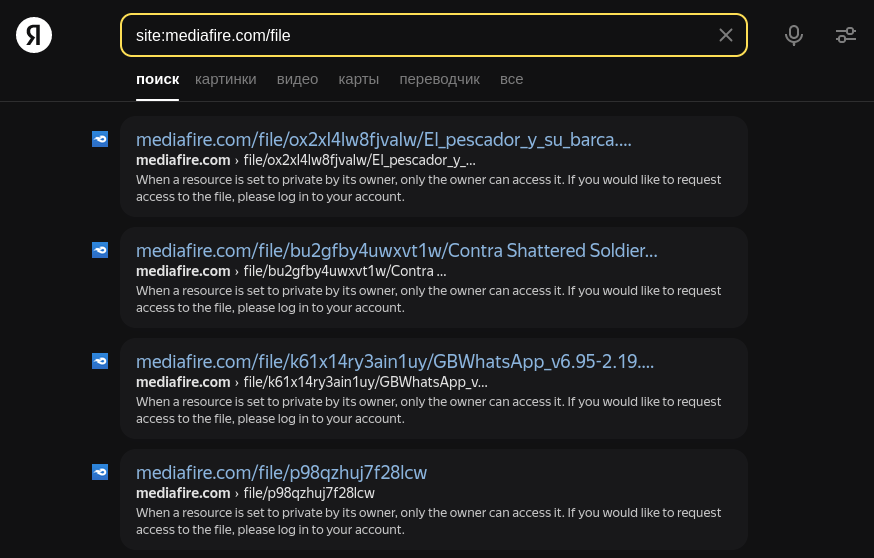874x558 pixels.
Task: Open the GBWhatsApp_v6.95 result title link
Action: [395, 361]
